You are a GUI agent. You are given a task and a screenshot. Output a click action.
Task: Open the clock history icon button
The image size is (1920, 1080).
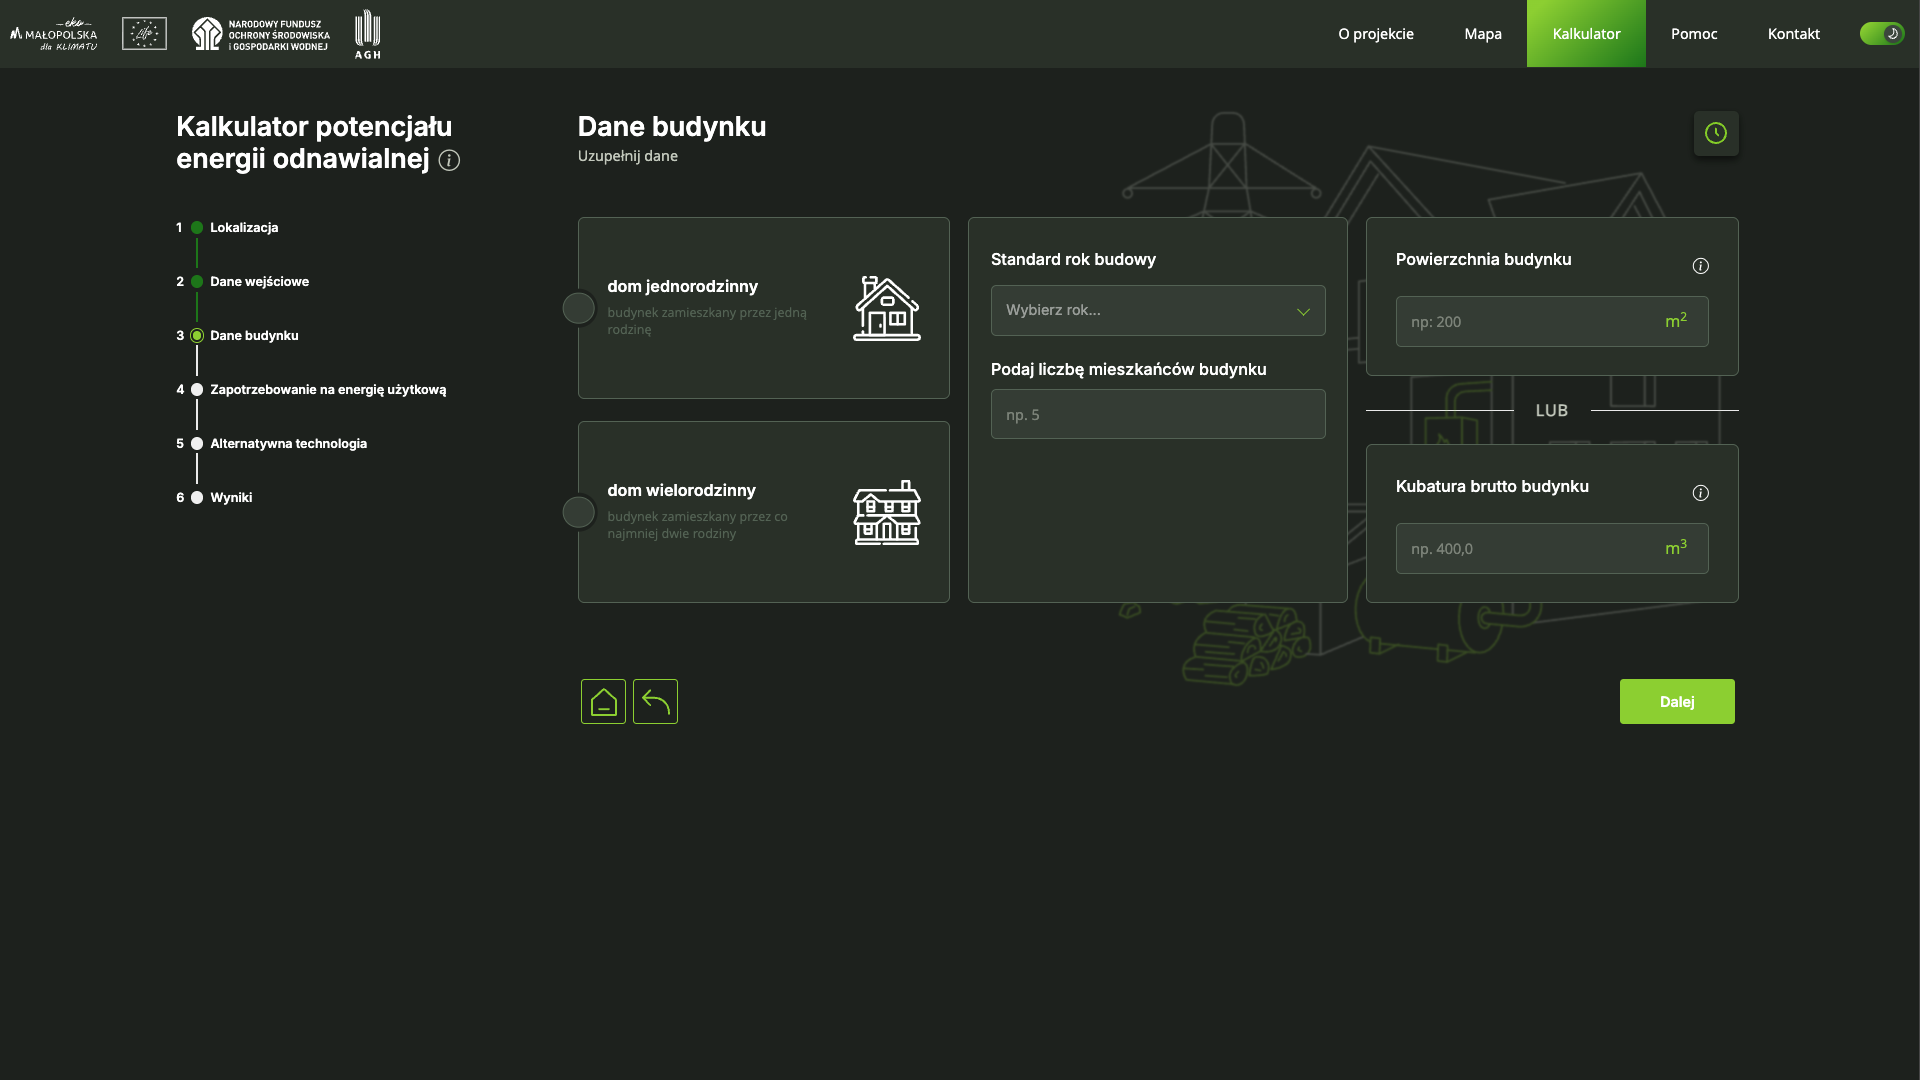tap(1716, 133)
